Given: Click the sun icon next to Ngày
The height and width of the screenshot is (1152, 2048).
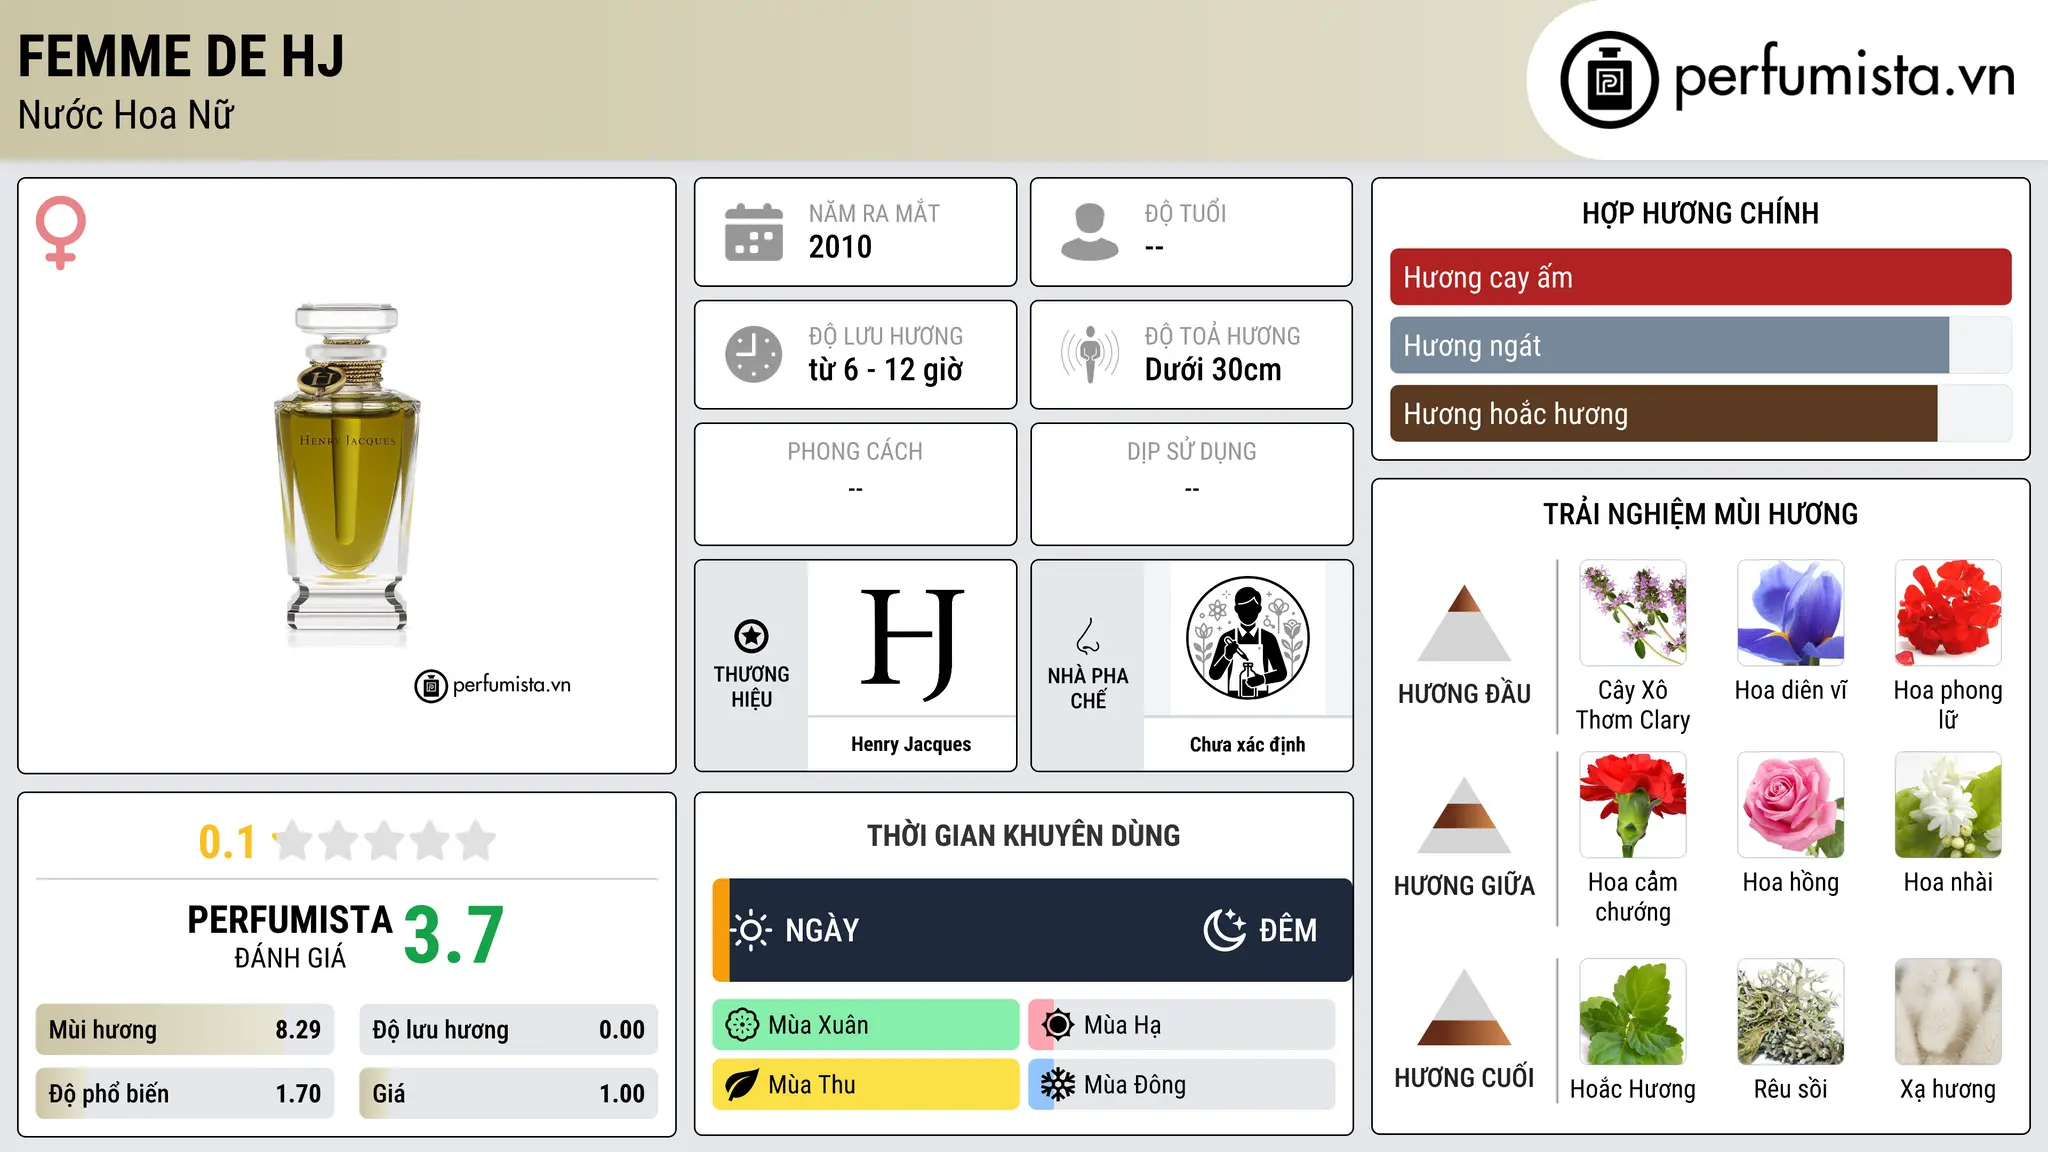Looking at the screenshot, I should click(x=751, y=930).
